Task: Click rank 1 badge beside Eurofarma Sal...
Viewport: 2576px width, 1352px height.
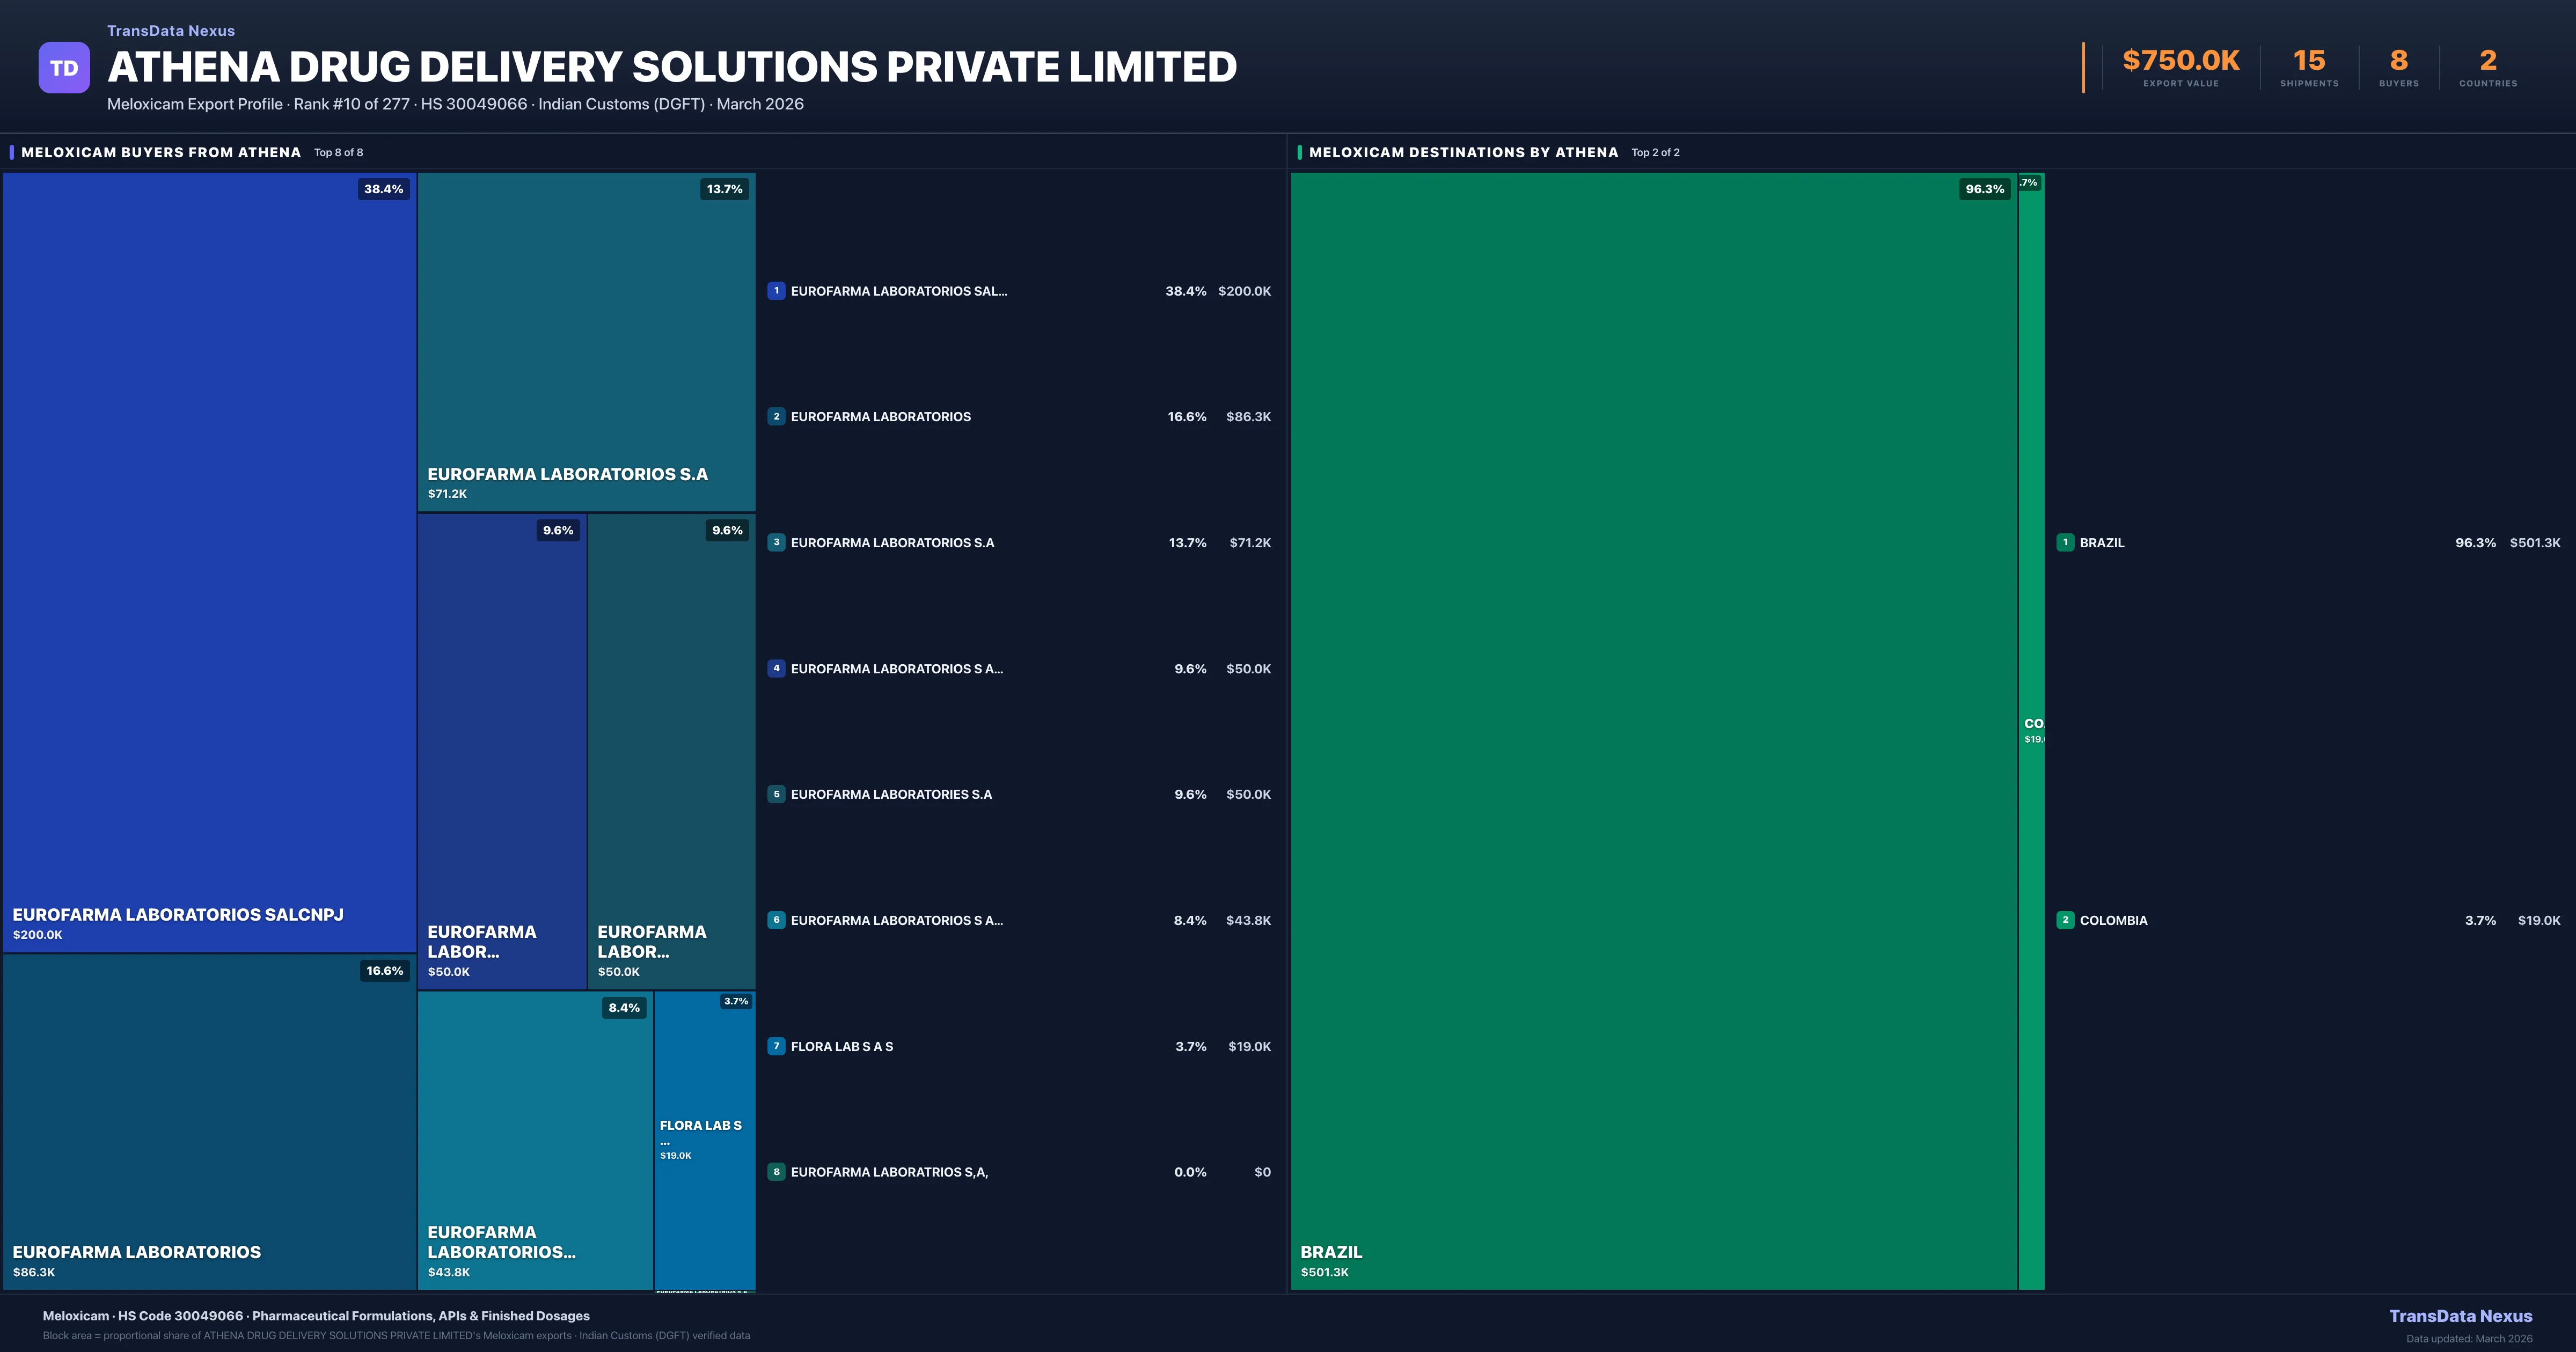Action: click(776, 291)
